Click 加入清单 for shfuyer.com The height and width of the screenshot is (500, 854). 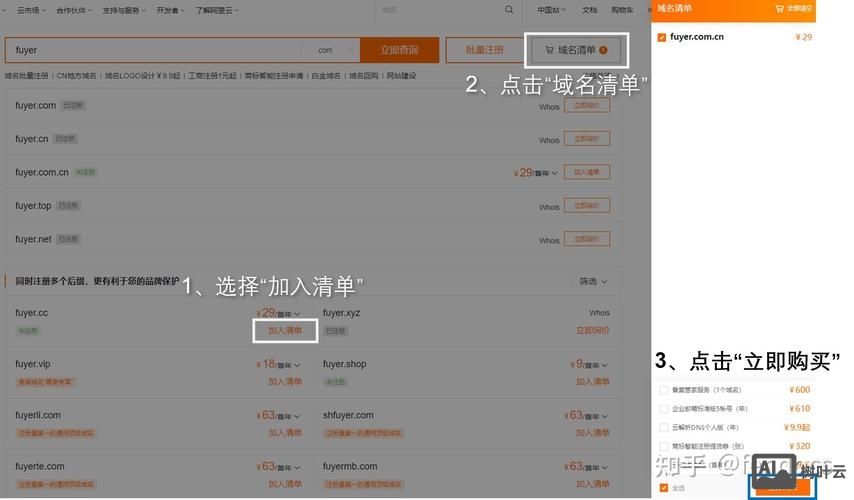tap(593, 433)
